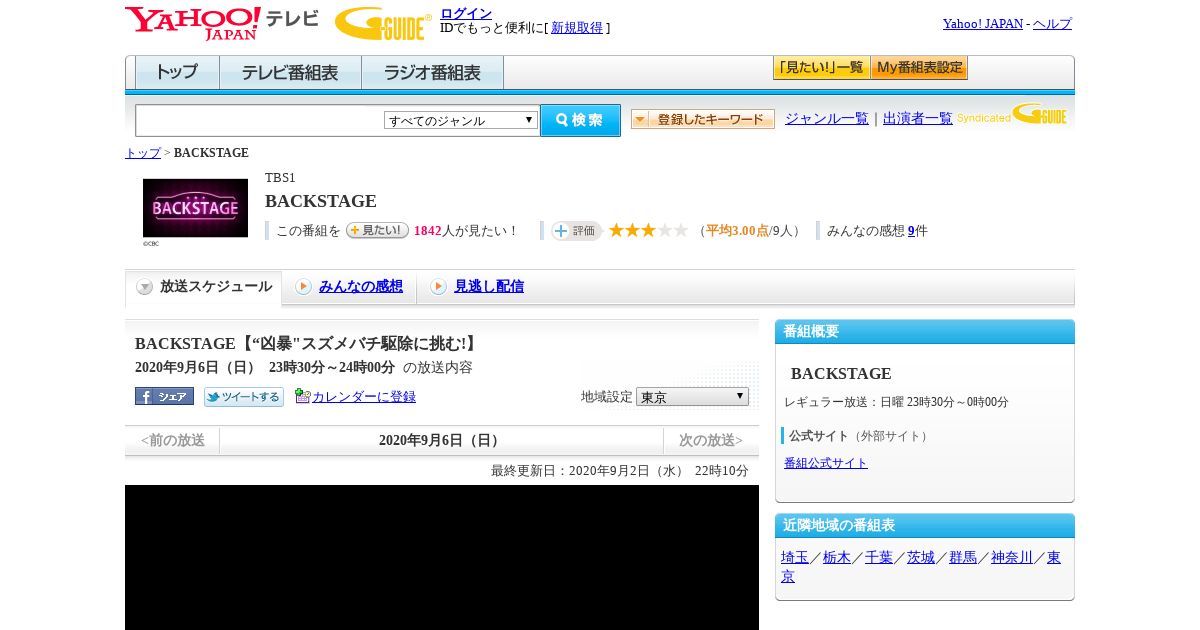Click the arrow icon beside 放送スケジュール
Screen dimensions: 1200x630
click(145, 287)
